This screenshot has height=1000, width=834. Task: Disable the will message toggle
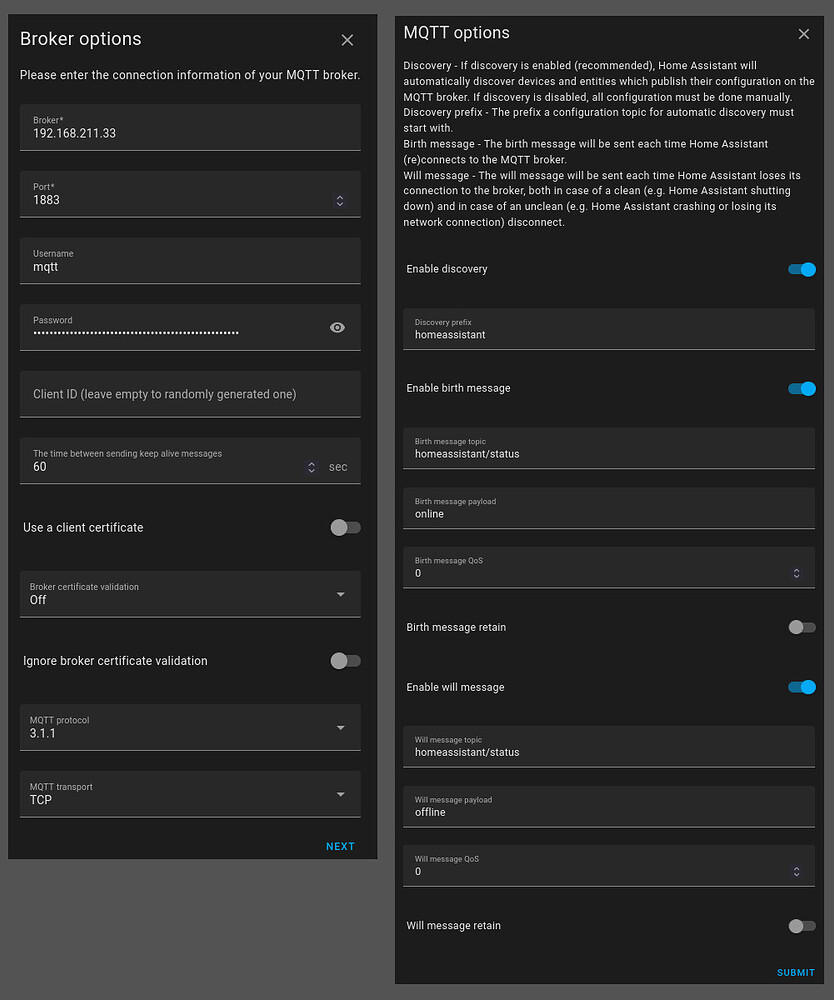801,687
